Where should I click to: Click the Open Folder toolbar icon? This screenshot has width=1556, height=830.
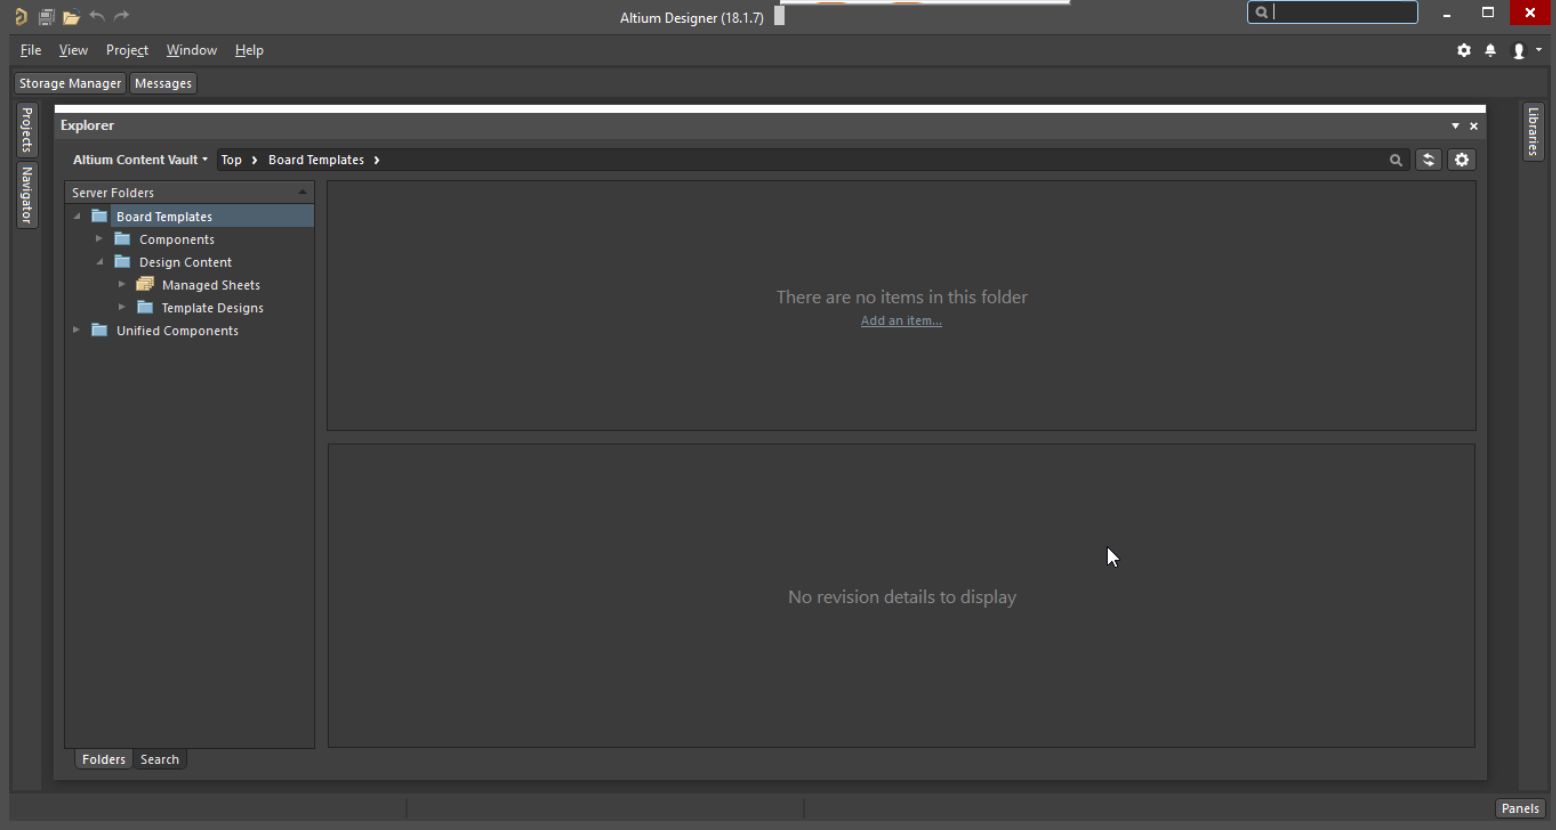pos(71,17)
